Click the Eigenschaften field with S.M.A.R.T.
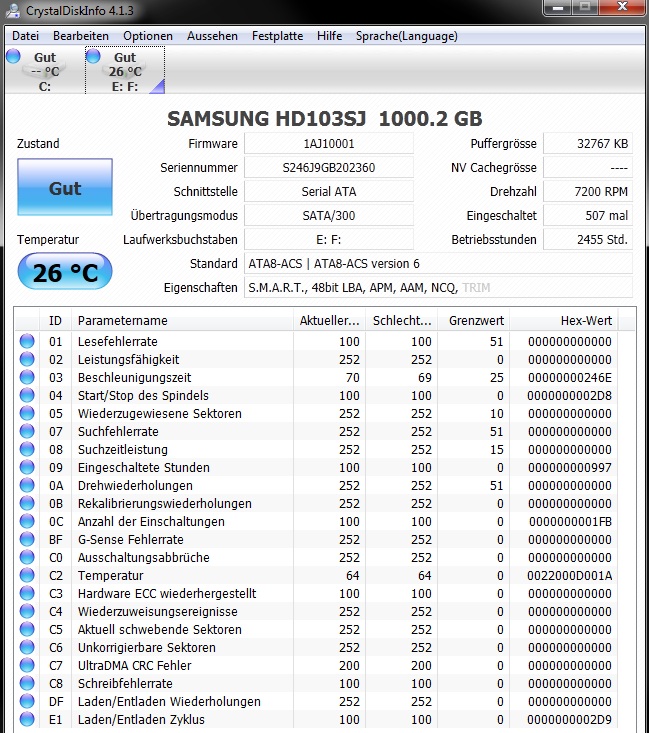 click(x=438, y=287)
